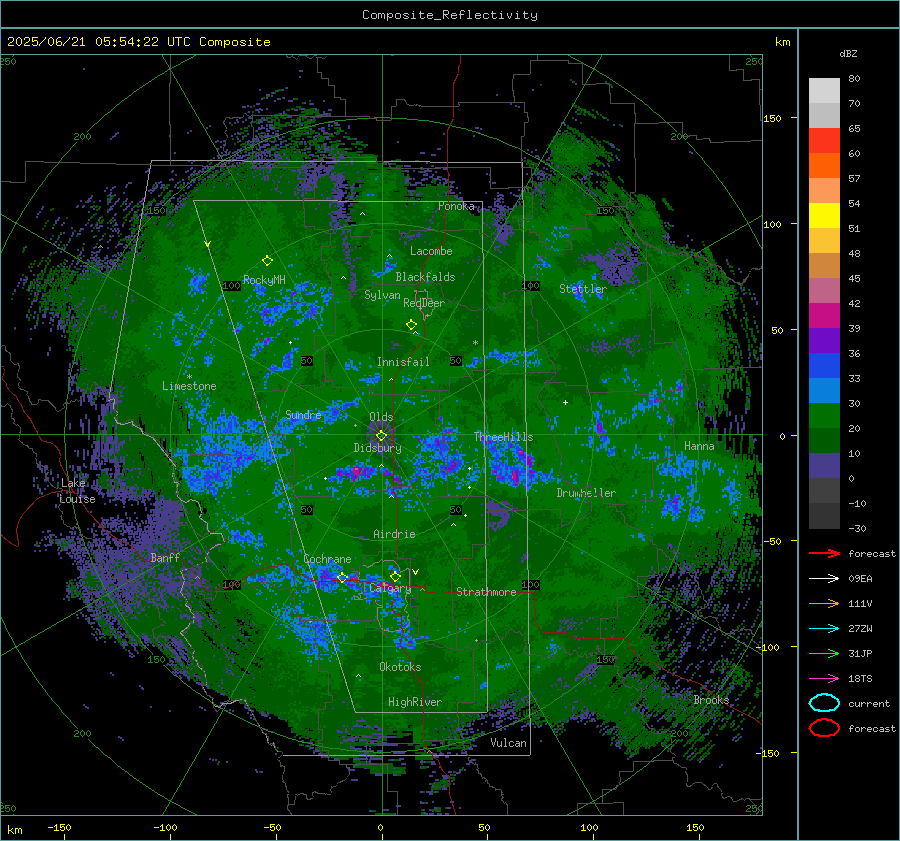Click the magenta 39-42 dBZ color swatch
The image size is (900, 841).
coord(824,316)
